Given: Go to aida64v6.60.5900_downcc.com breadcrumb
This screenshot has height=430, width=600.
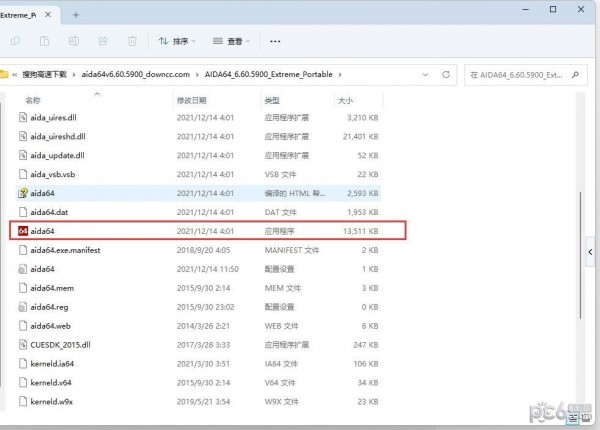Looking at the screenshot, I should 135,74.
